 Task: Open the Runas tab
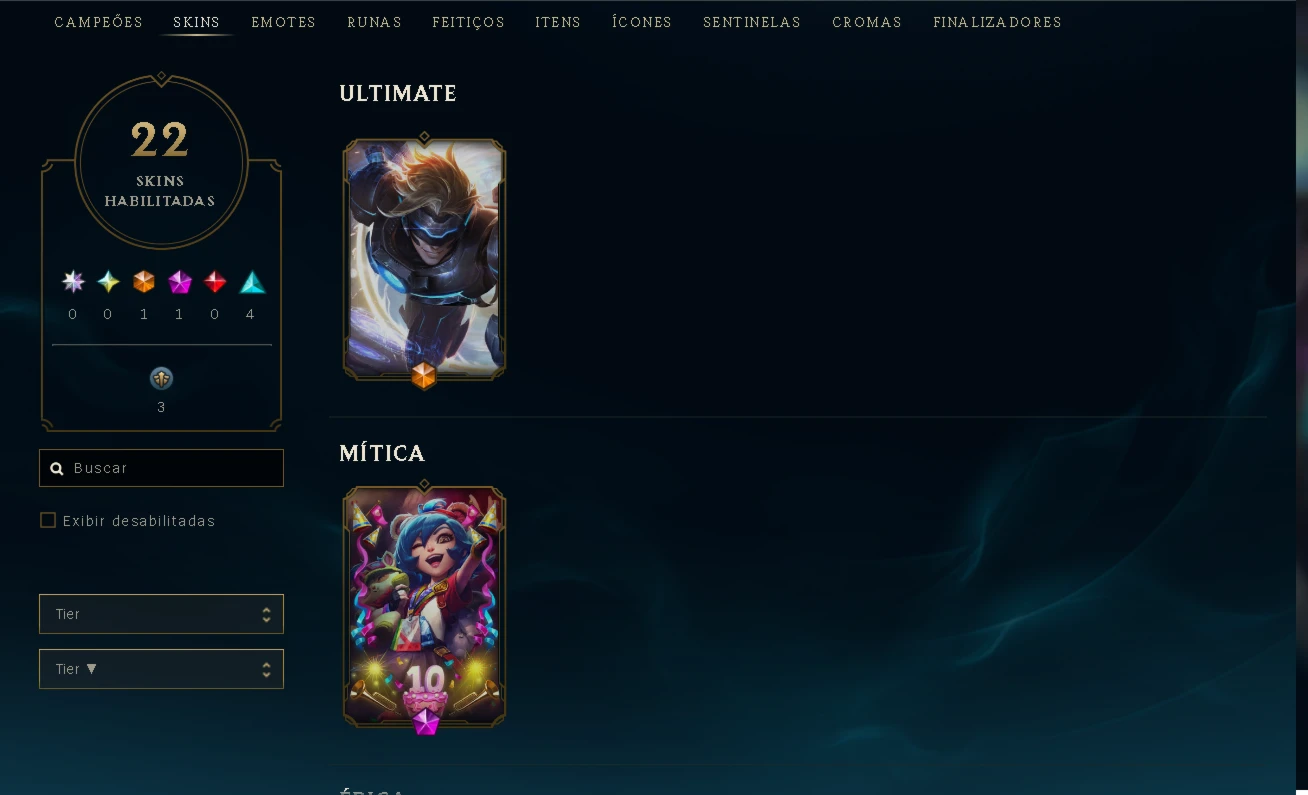coord(375,22)
